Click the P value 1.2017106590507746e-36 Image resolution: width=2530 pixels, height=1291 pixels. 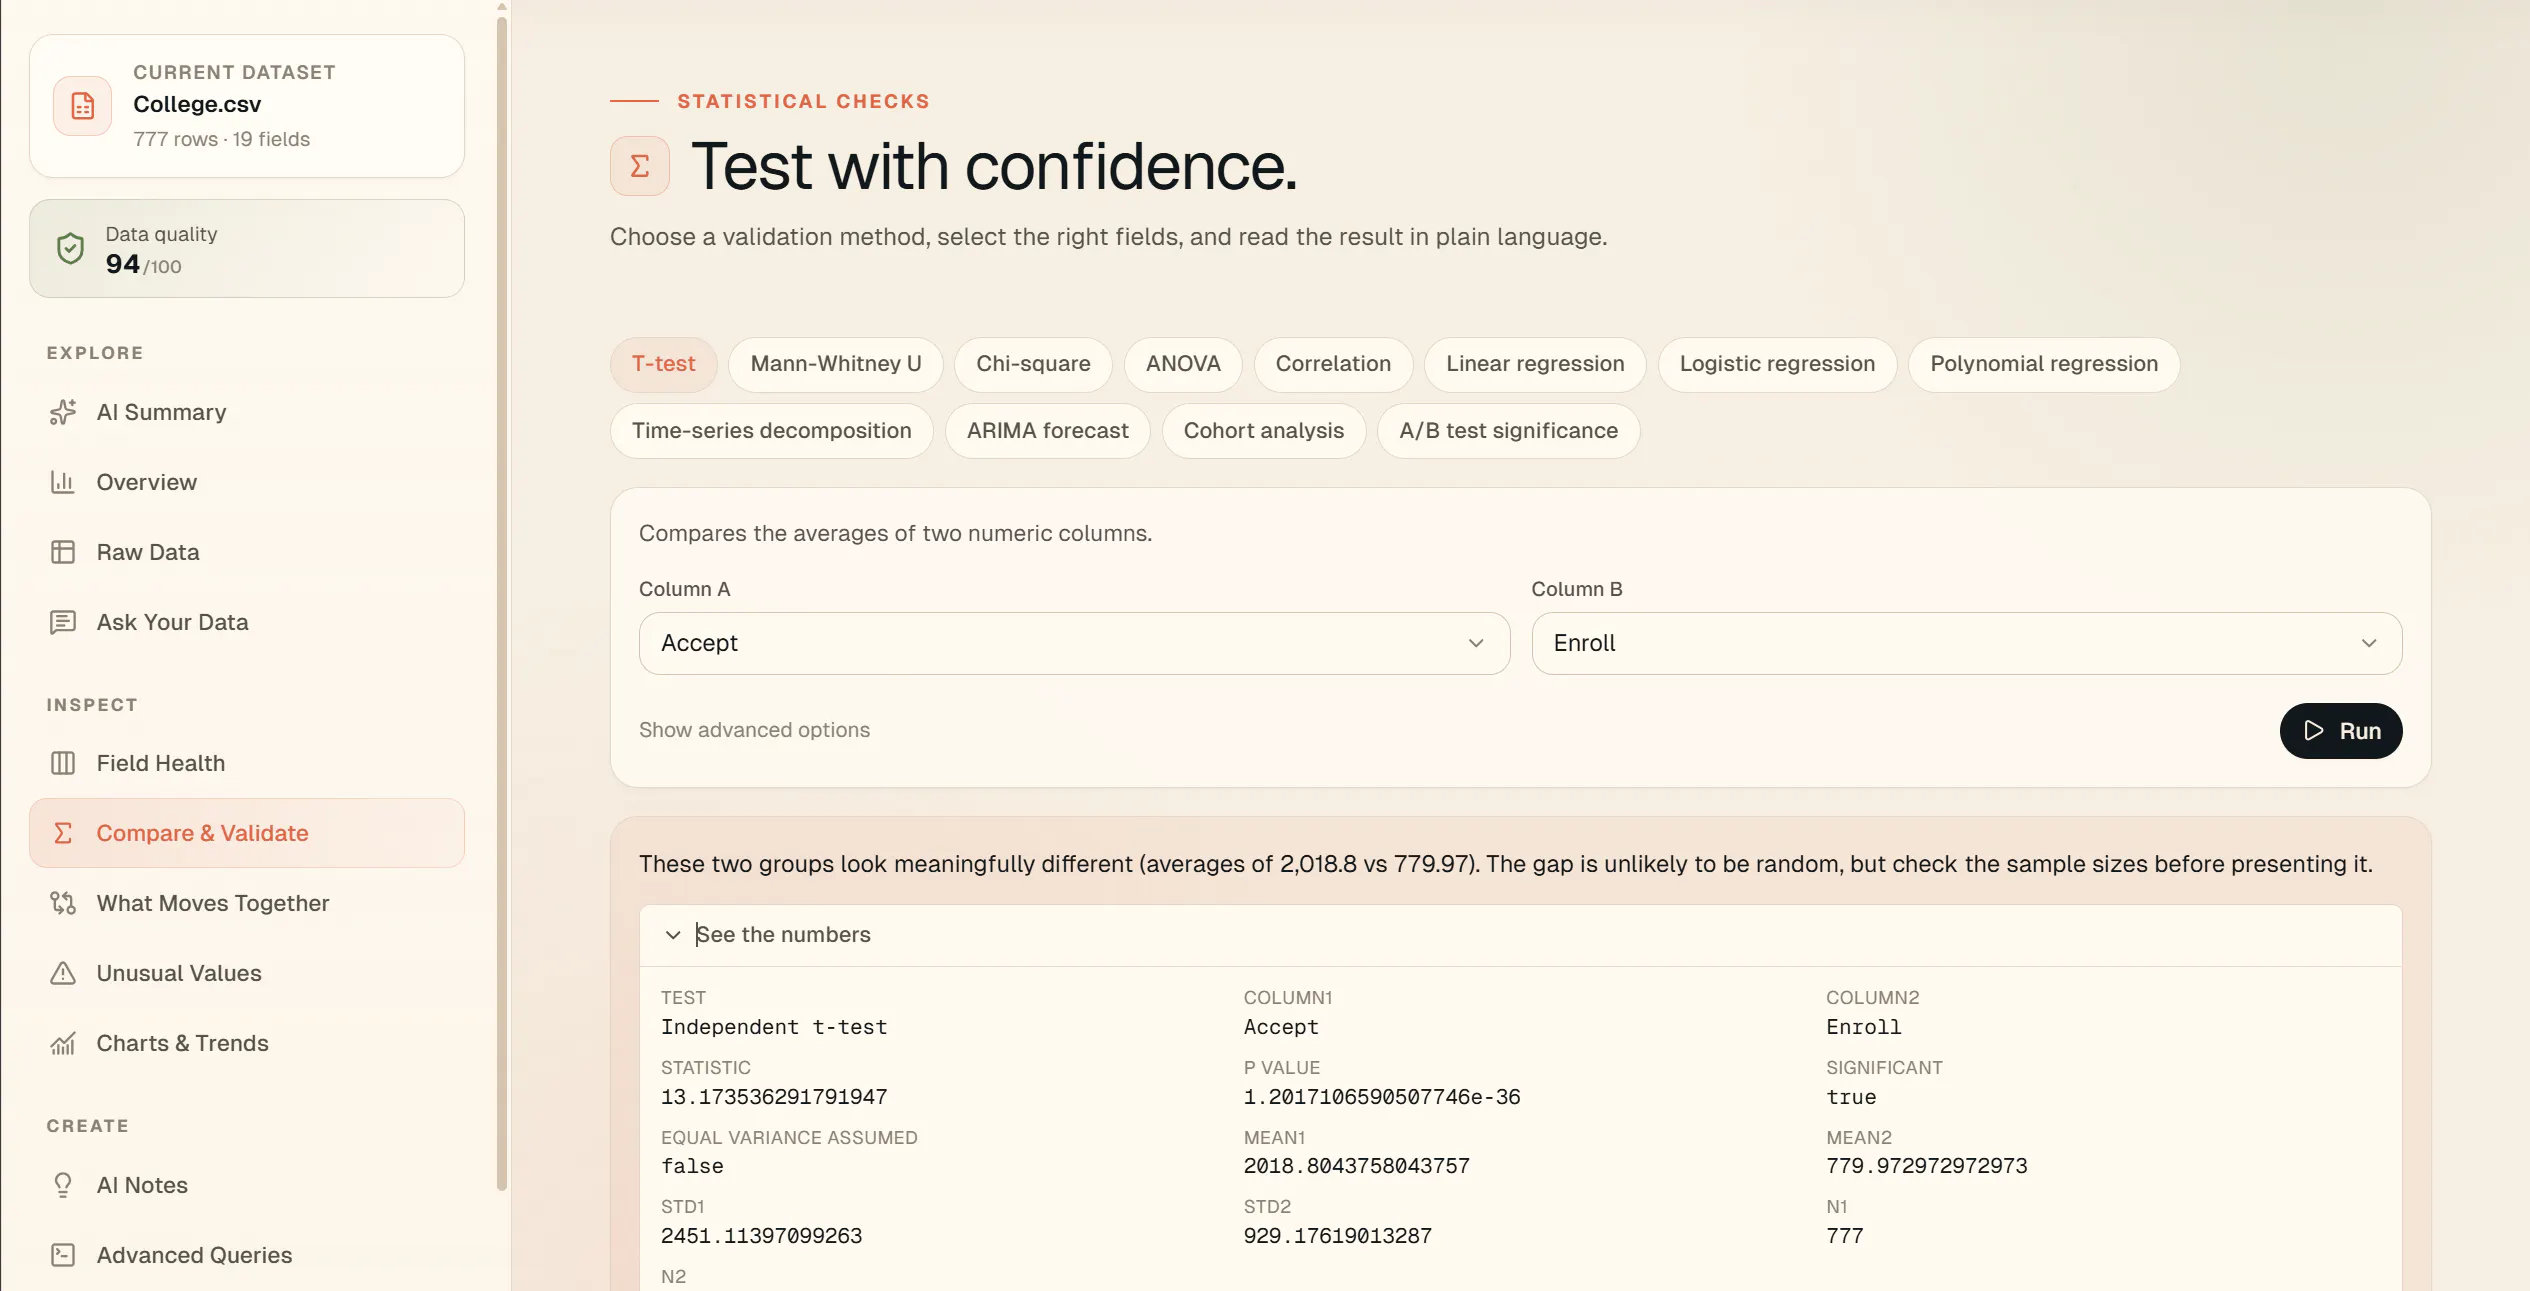[1382, 1097]
